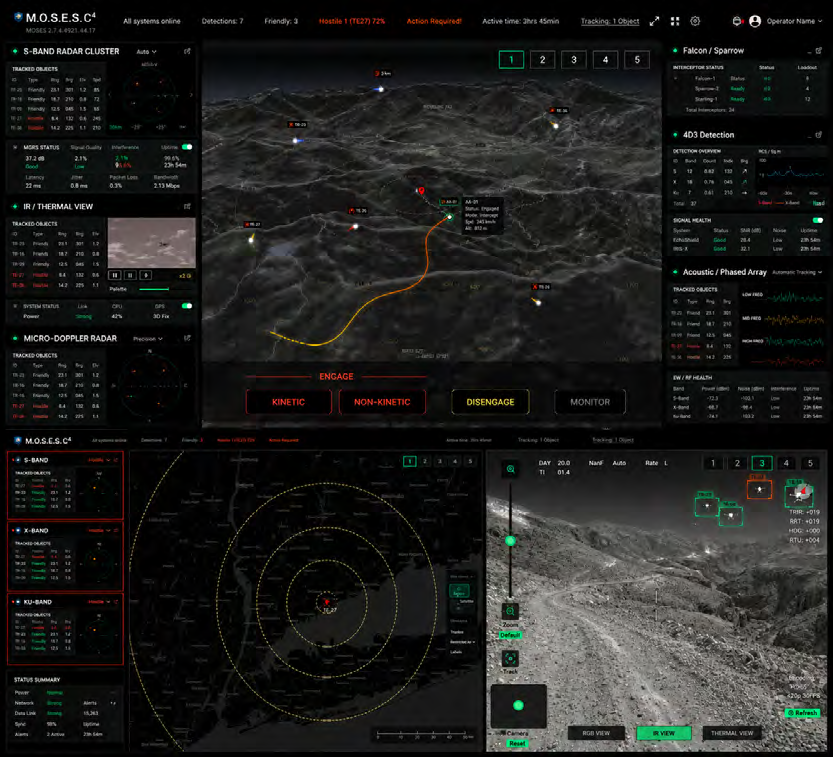Pop out the Micro-Doppler Radar panel
This screenshot has width=833, height=757.
click(x=187, y=338)
